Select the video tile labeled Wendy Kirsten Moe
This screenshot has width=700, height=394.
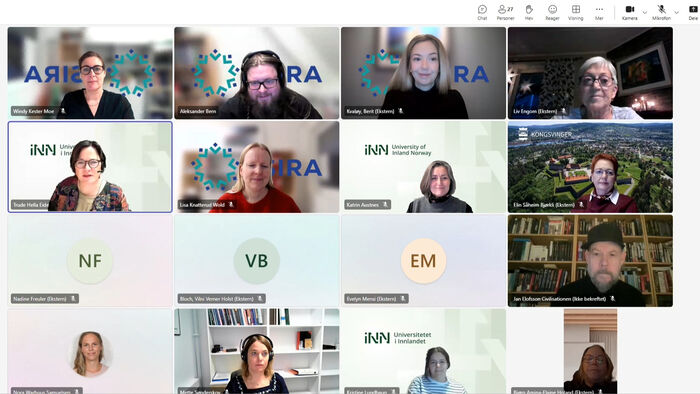90,73
